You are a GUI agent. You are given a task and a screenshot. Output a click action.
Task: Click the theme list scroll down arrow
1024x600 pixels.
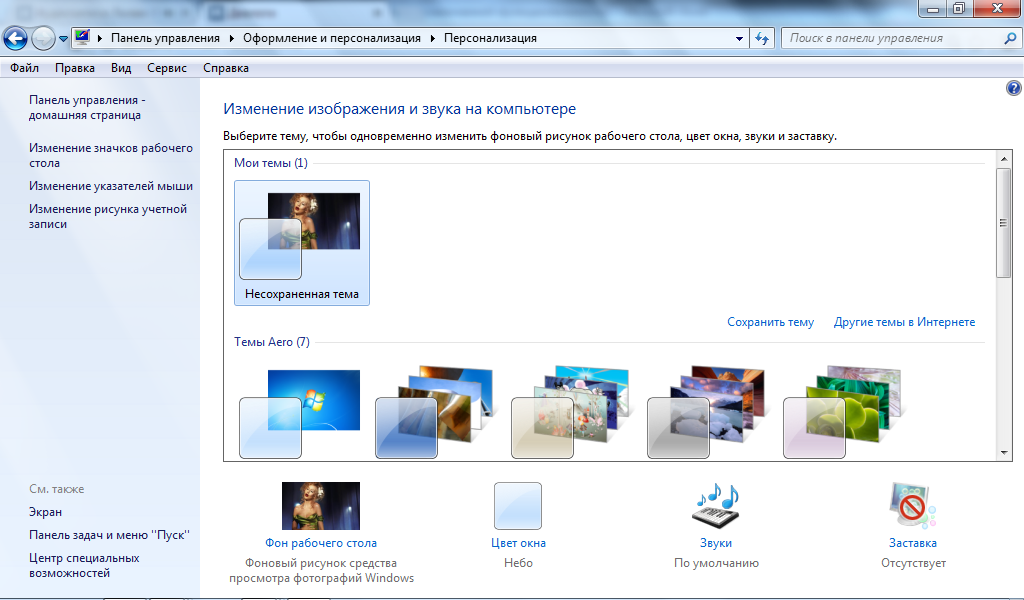point(1004,452)
